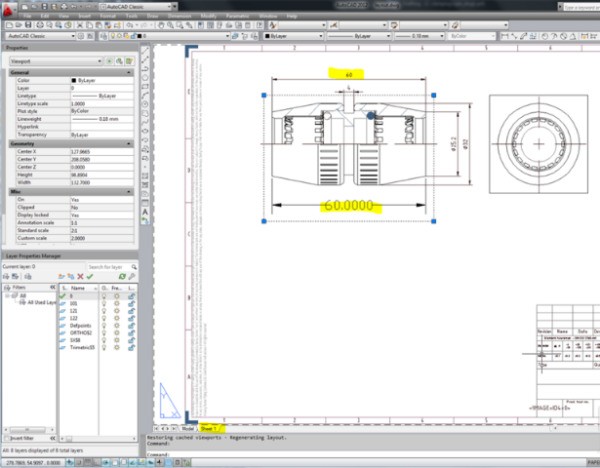Toggle the Invert filter checkbox
Viewport: 600px width, 468px height.
click(6, 437)
